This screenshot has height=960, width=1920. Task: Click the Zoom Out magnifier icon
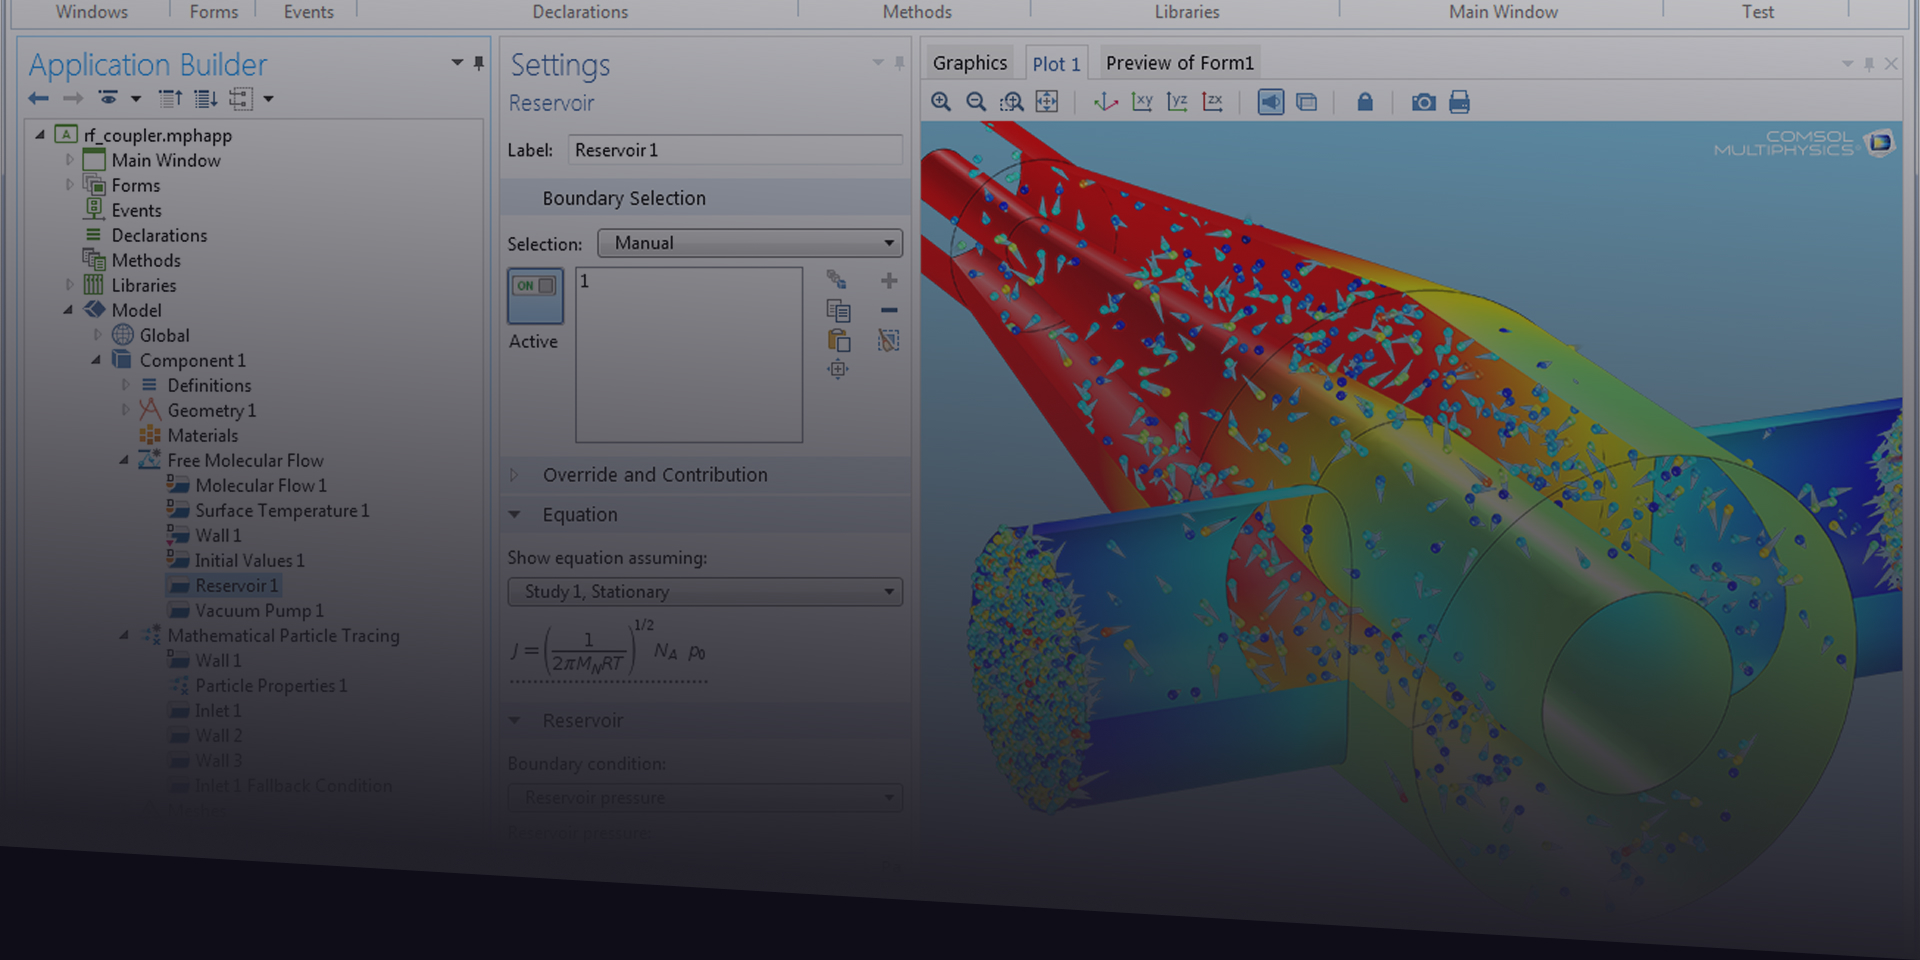976,102
